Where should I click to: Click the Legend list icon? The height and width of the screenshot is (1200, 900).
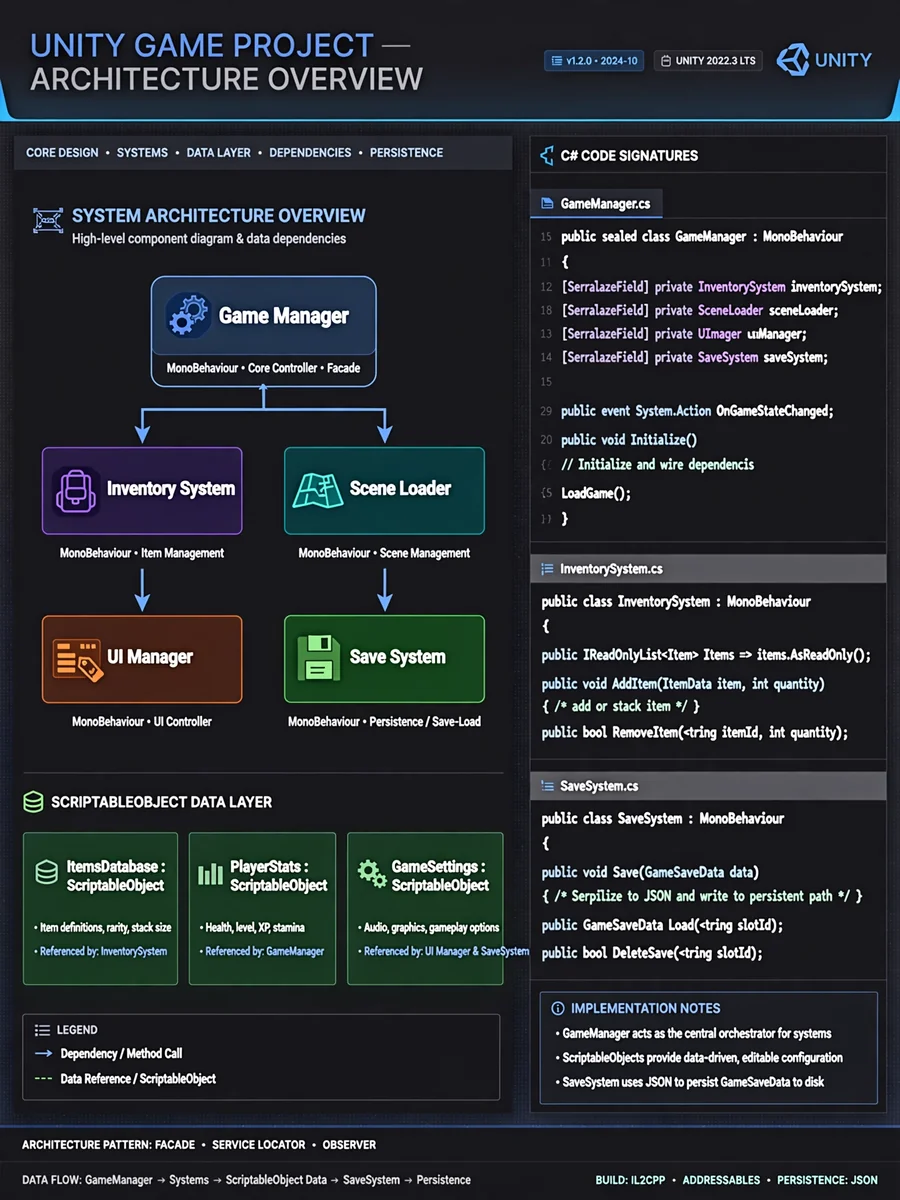click(42, 1030)
